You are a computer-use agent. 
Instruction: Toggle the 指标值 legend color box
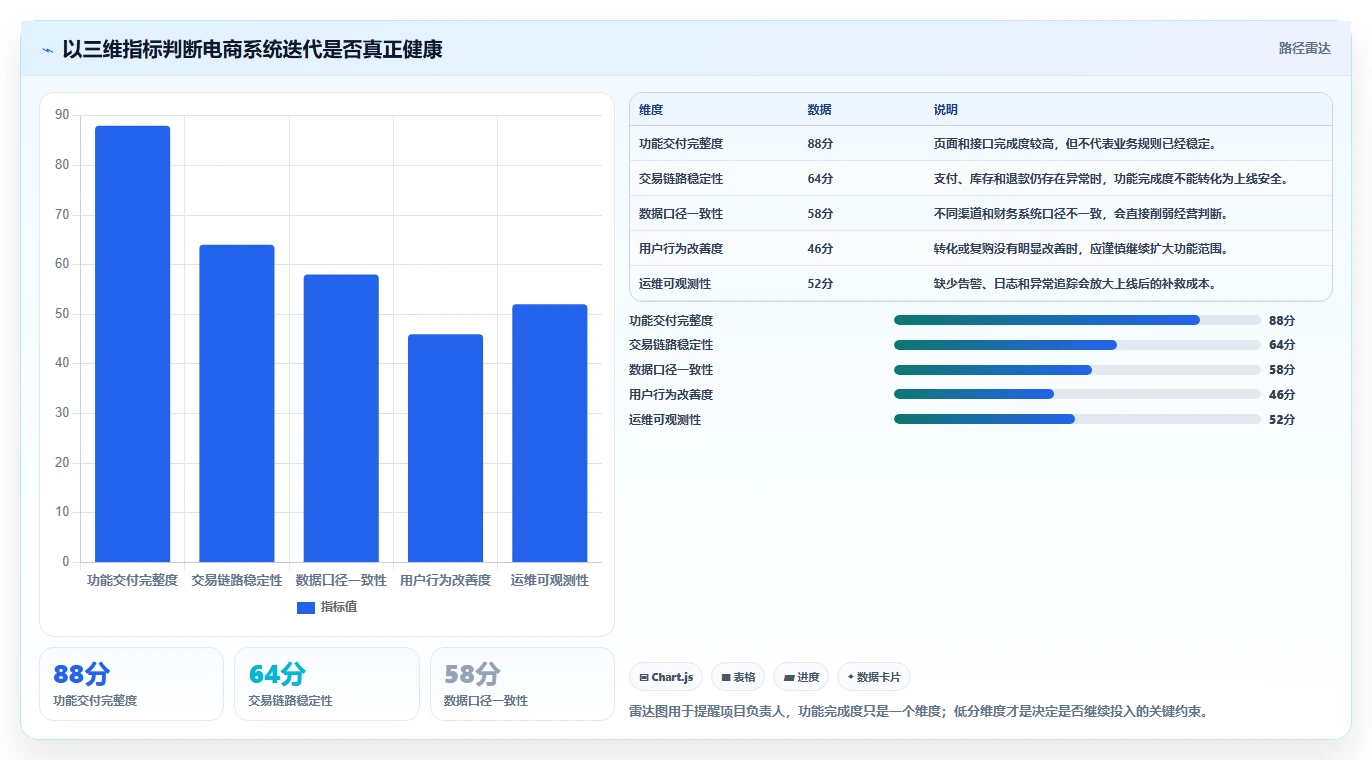306,608
